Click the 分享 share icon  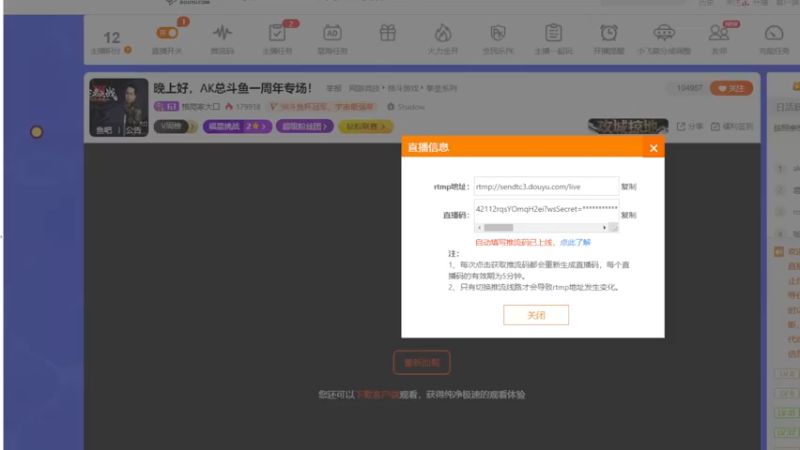click(689, 126)
